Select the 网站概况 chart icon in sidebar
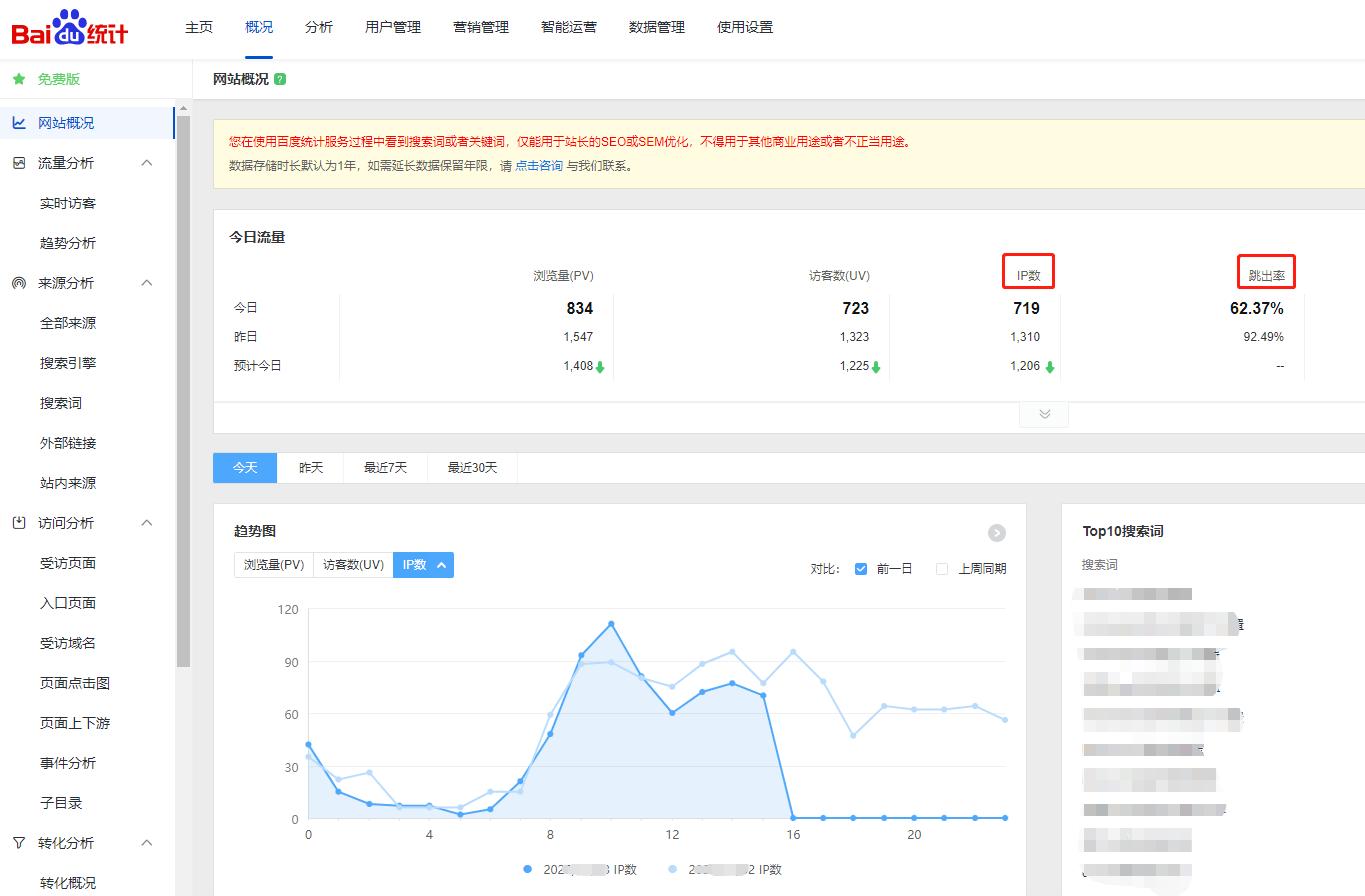Screen dimensions: 1365x896 point(18,122)
